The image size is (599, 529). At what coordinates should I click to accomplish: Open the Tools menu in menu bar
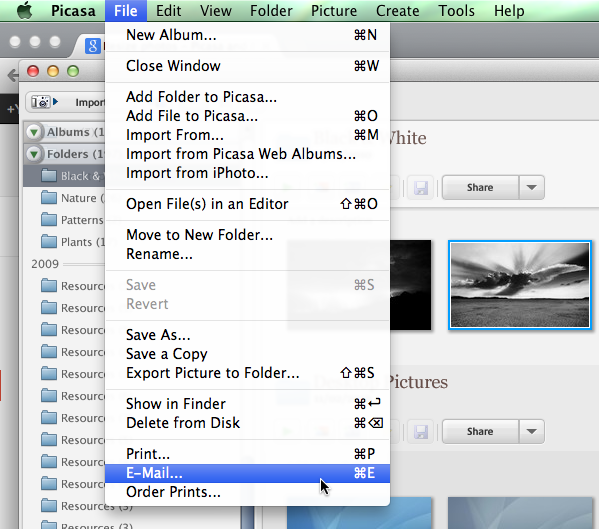point(457,11)
